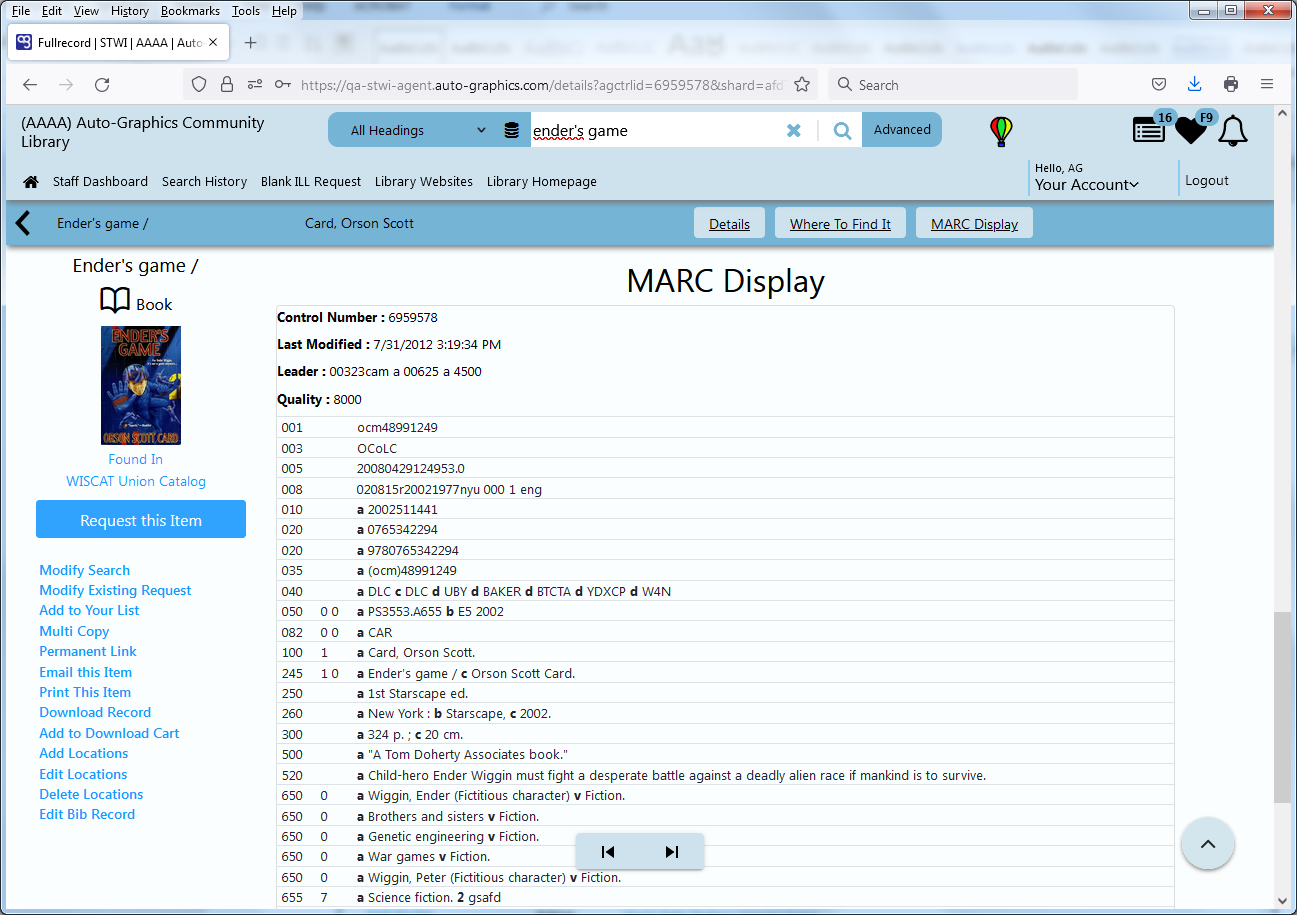Click the page vertical scrollbar thumb

pos(1282,707)
